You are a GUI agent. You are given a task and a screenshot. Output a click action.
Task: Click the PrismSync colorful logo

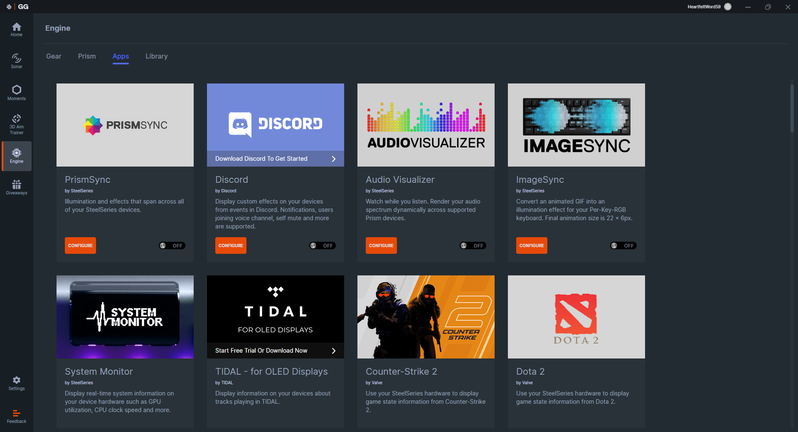point(93,125)
